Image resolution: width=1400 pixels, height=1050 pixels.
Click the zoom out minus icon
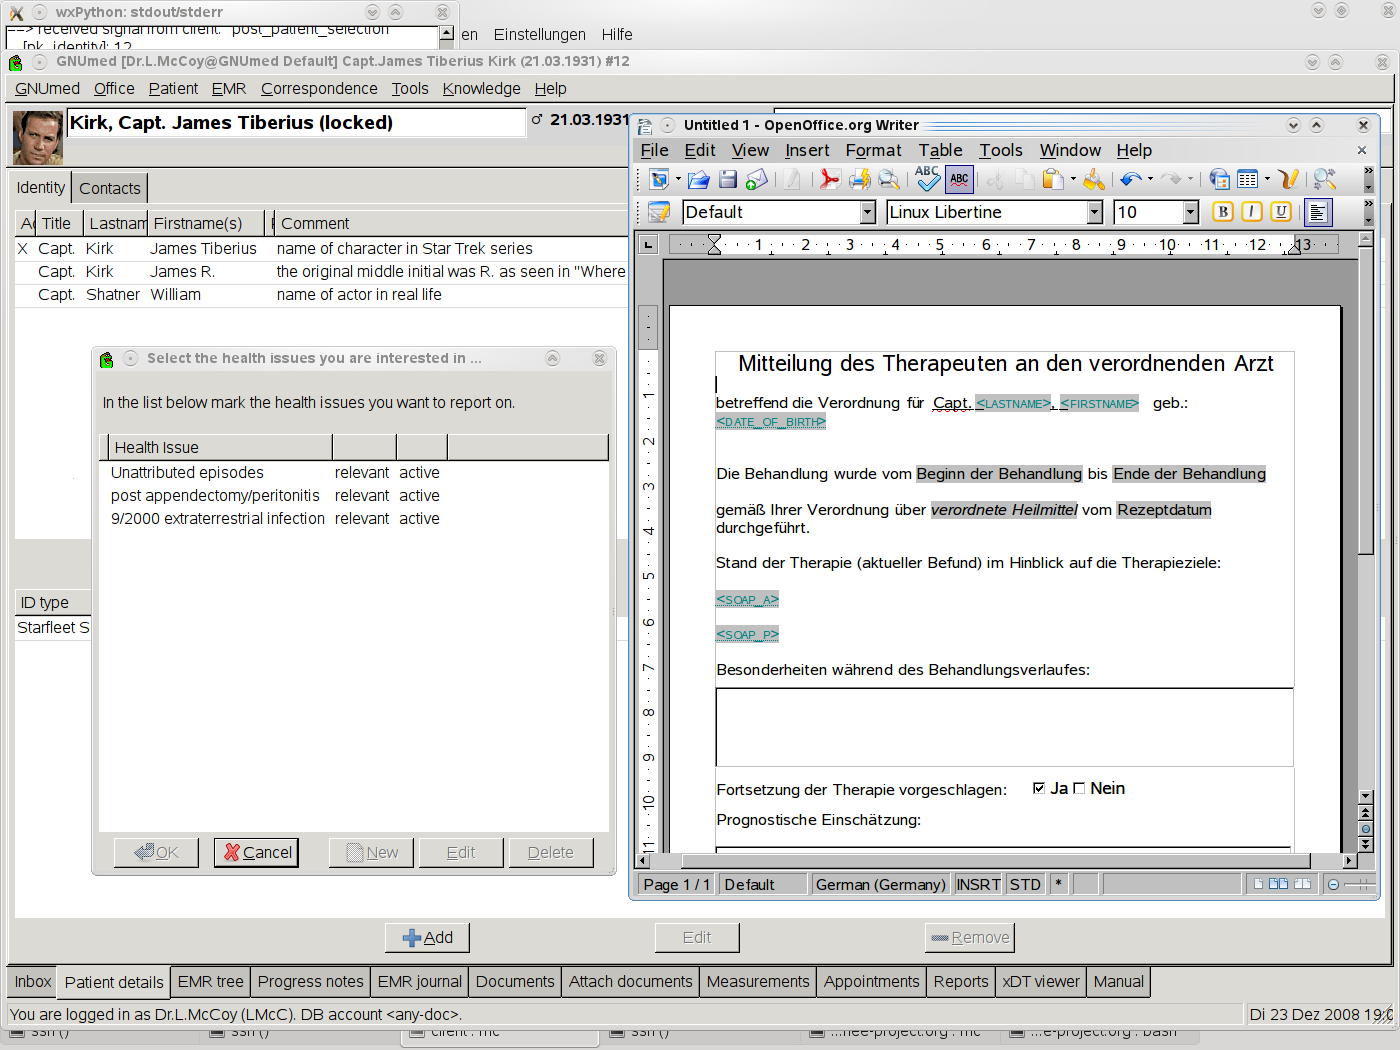pos(1333,885)
